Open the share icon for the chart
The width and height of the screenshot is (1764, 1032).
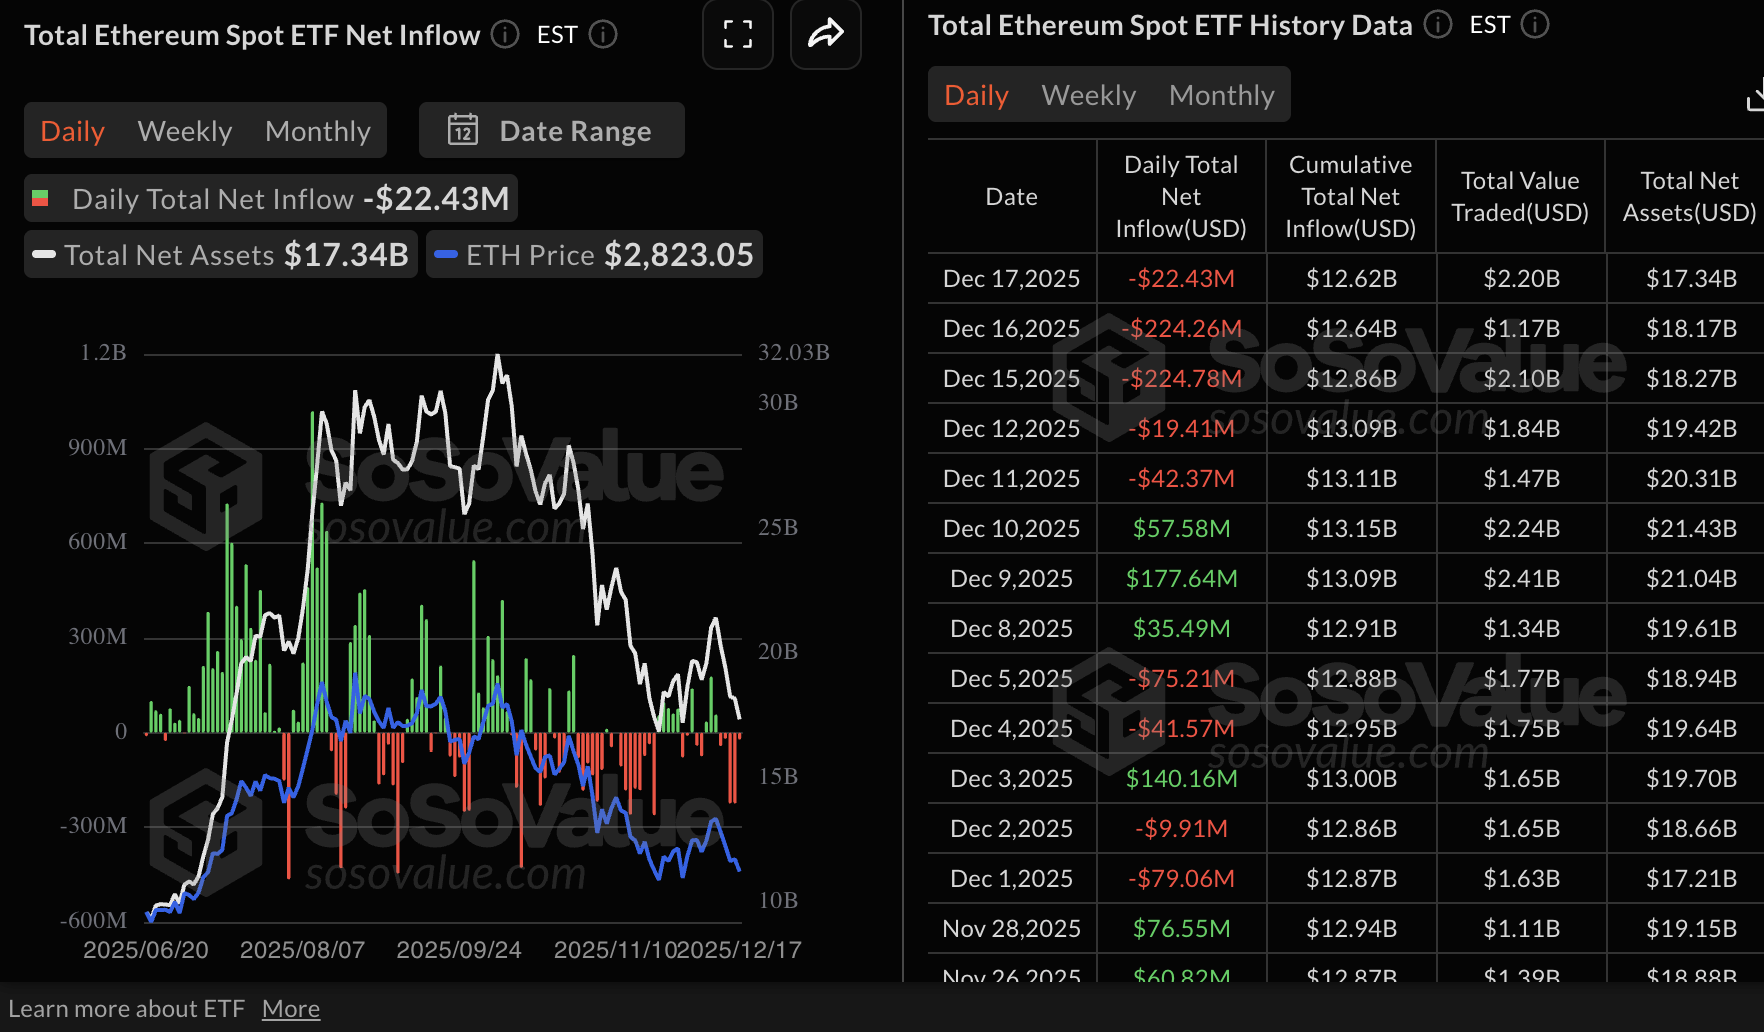825,34
